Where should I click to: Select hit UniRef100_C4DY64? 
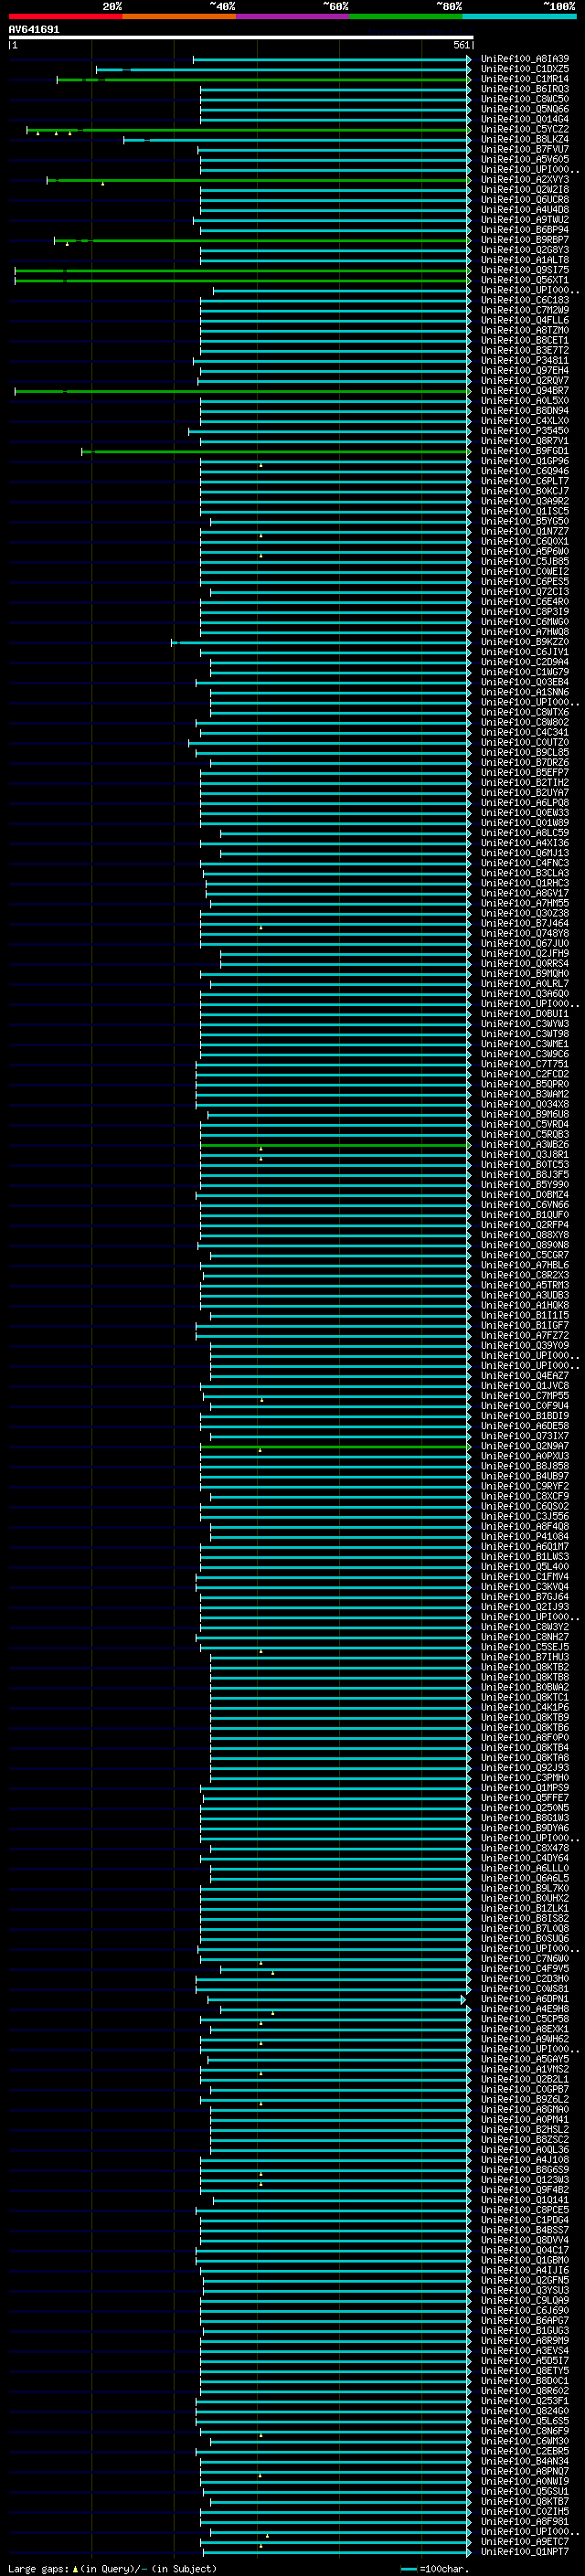[x=524, y=1858]
